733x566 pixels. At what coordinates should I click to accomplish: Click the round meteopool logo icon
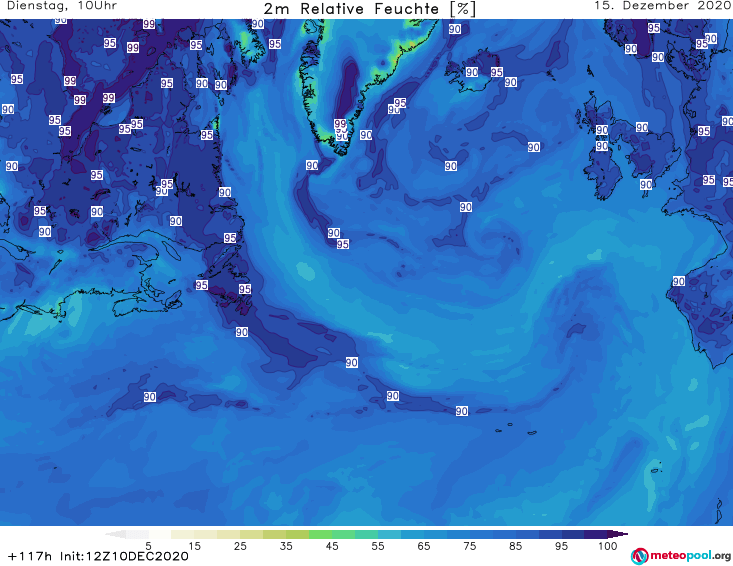639,557
